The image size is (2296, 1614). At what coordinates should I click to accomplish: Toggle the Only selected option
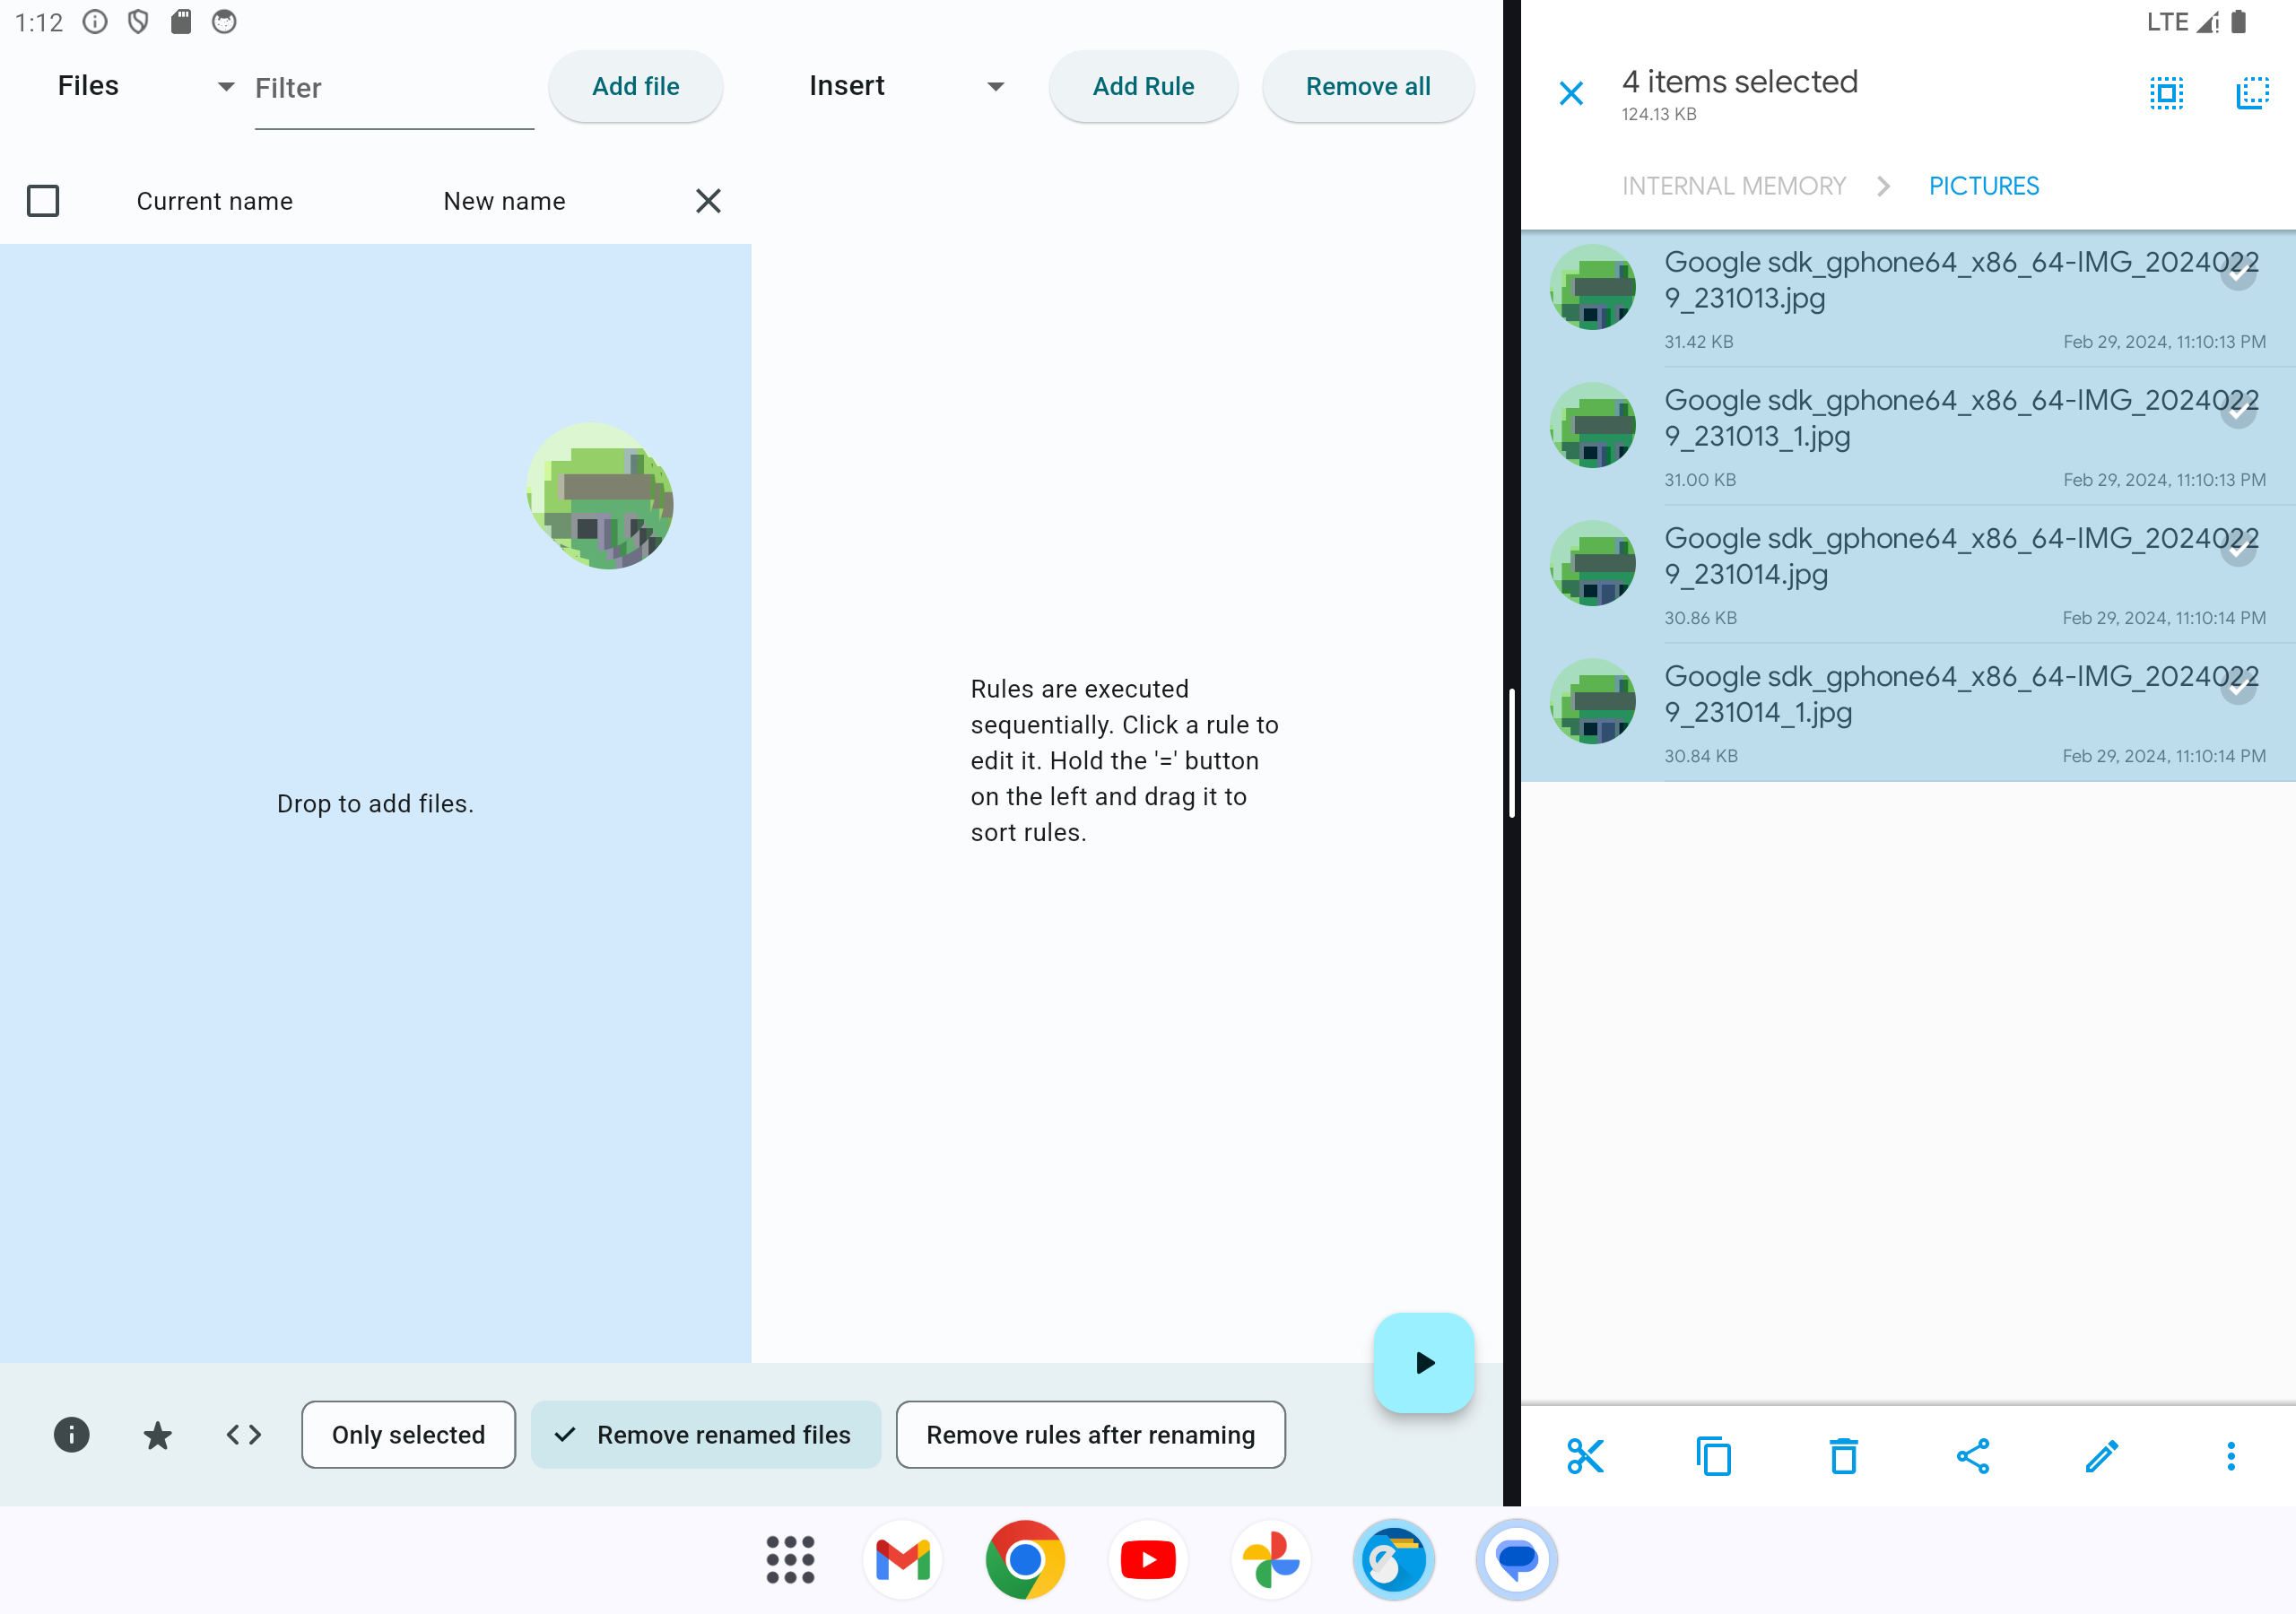click(408, 1435)
